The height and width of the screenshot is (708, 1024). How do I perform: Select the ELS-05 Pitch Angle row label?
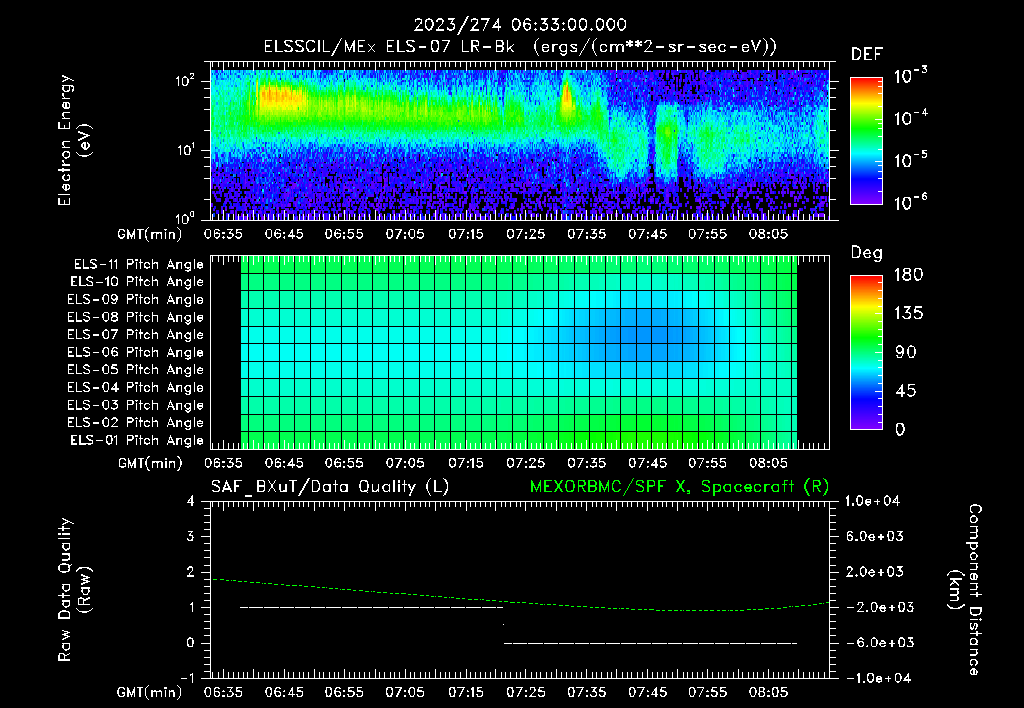pyautogui.click(x=136, y=370)
